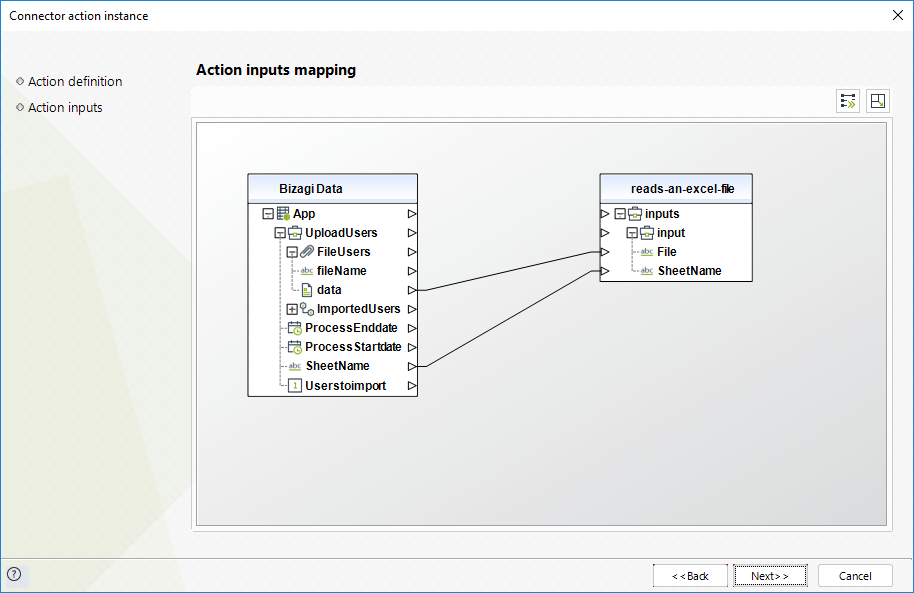914x593 pixels.
Task: Click the output arrow beside ImportedUsers
Action: point(412,309)
